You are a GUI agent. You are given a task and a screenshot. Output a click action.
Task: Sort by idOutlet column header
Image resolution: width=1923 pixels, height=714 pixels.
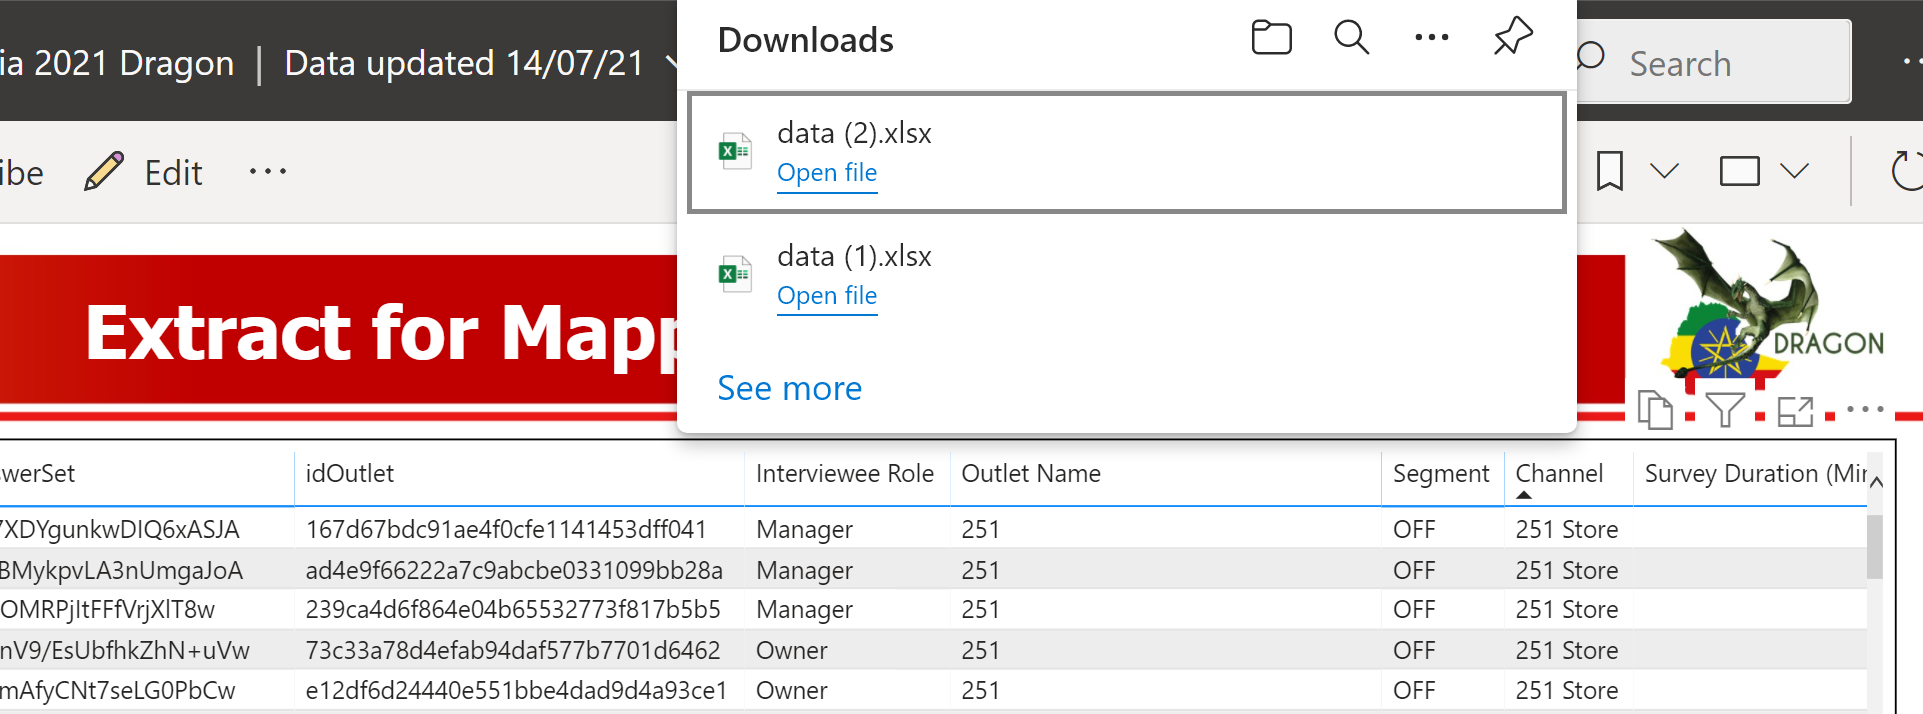(519, 474)
